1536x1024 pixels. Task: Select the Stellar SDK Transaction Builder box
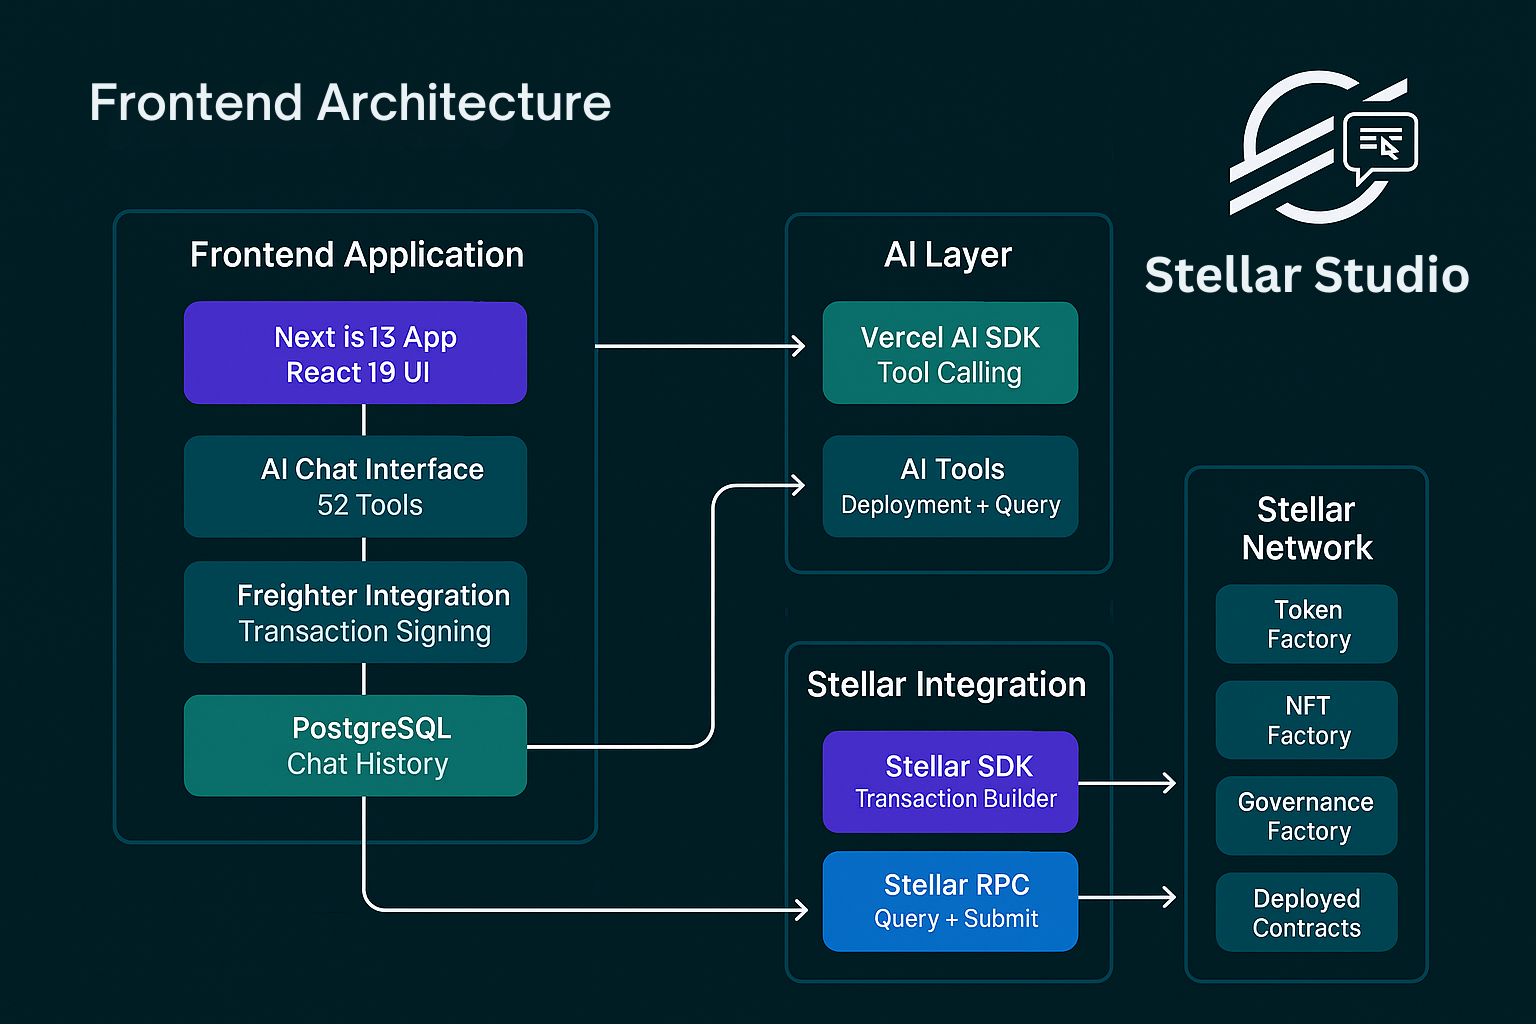(950, 782)
